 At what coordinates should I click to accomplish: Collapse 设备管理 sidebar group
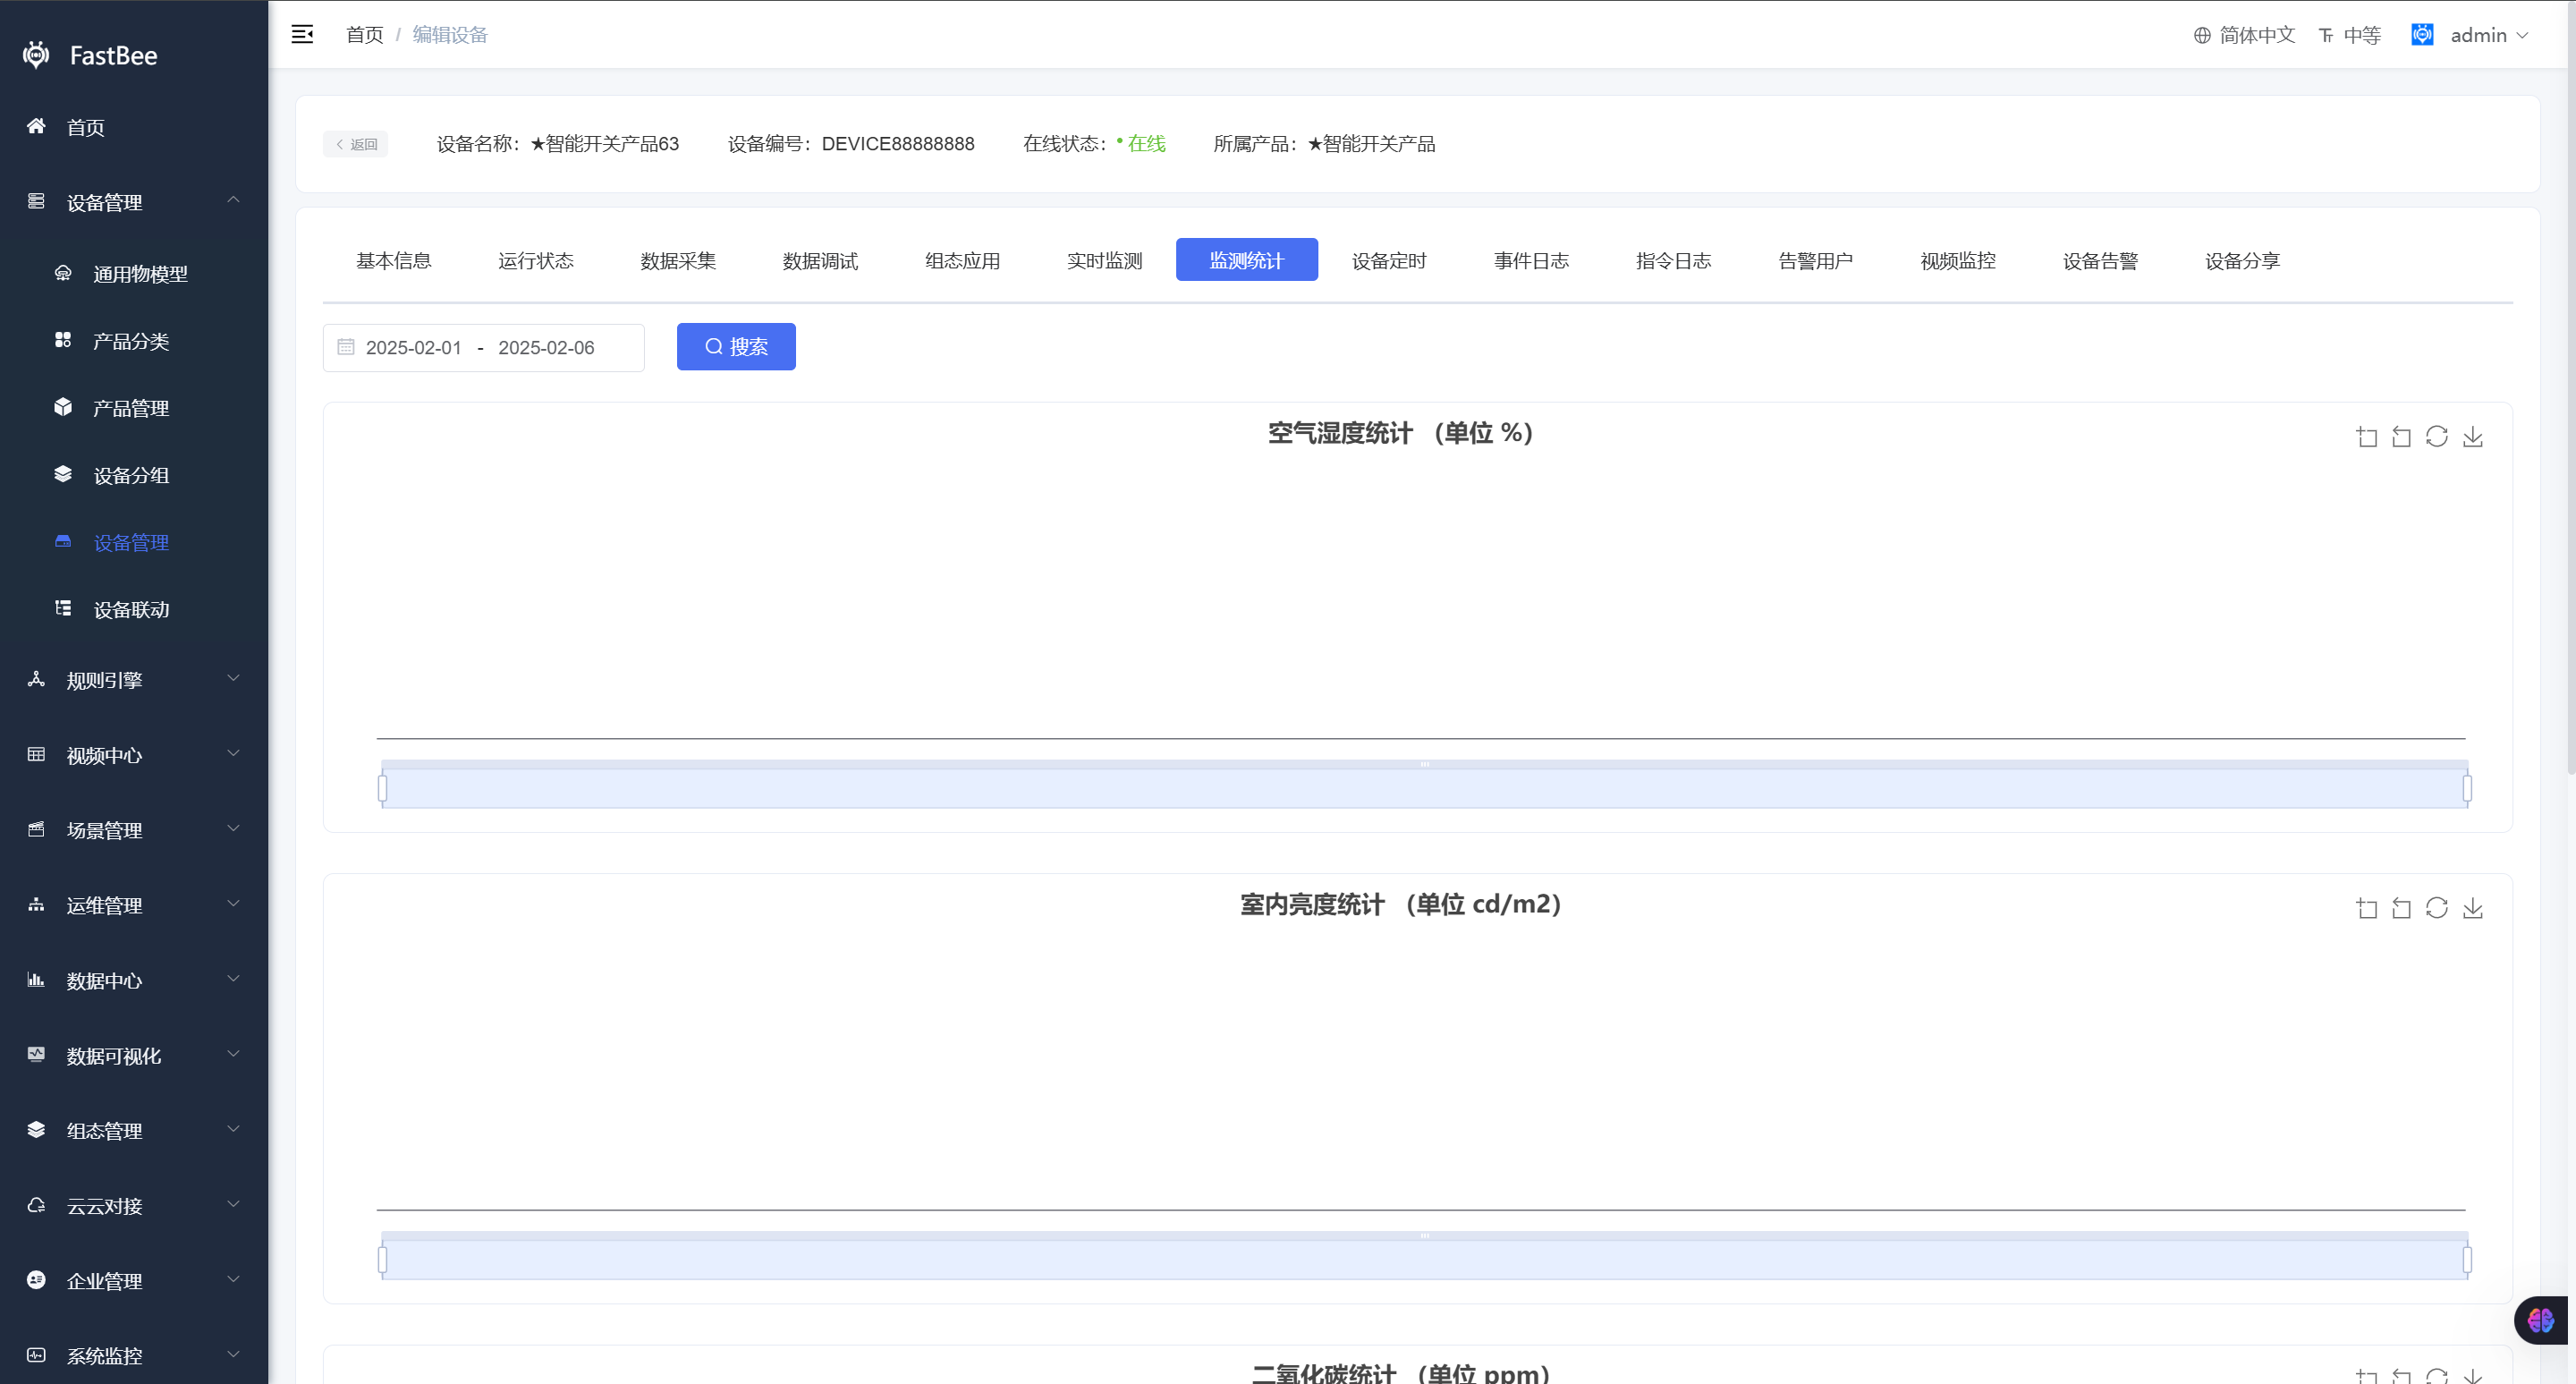(134, 202)
